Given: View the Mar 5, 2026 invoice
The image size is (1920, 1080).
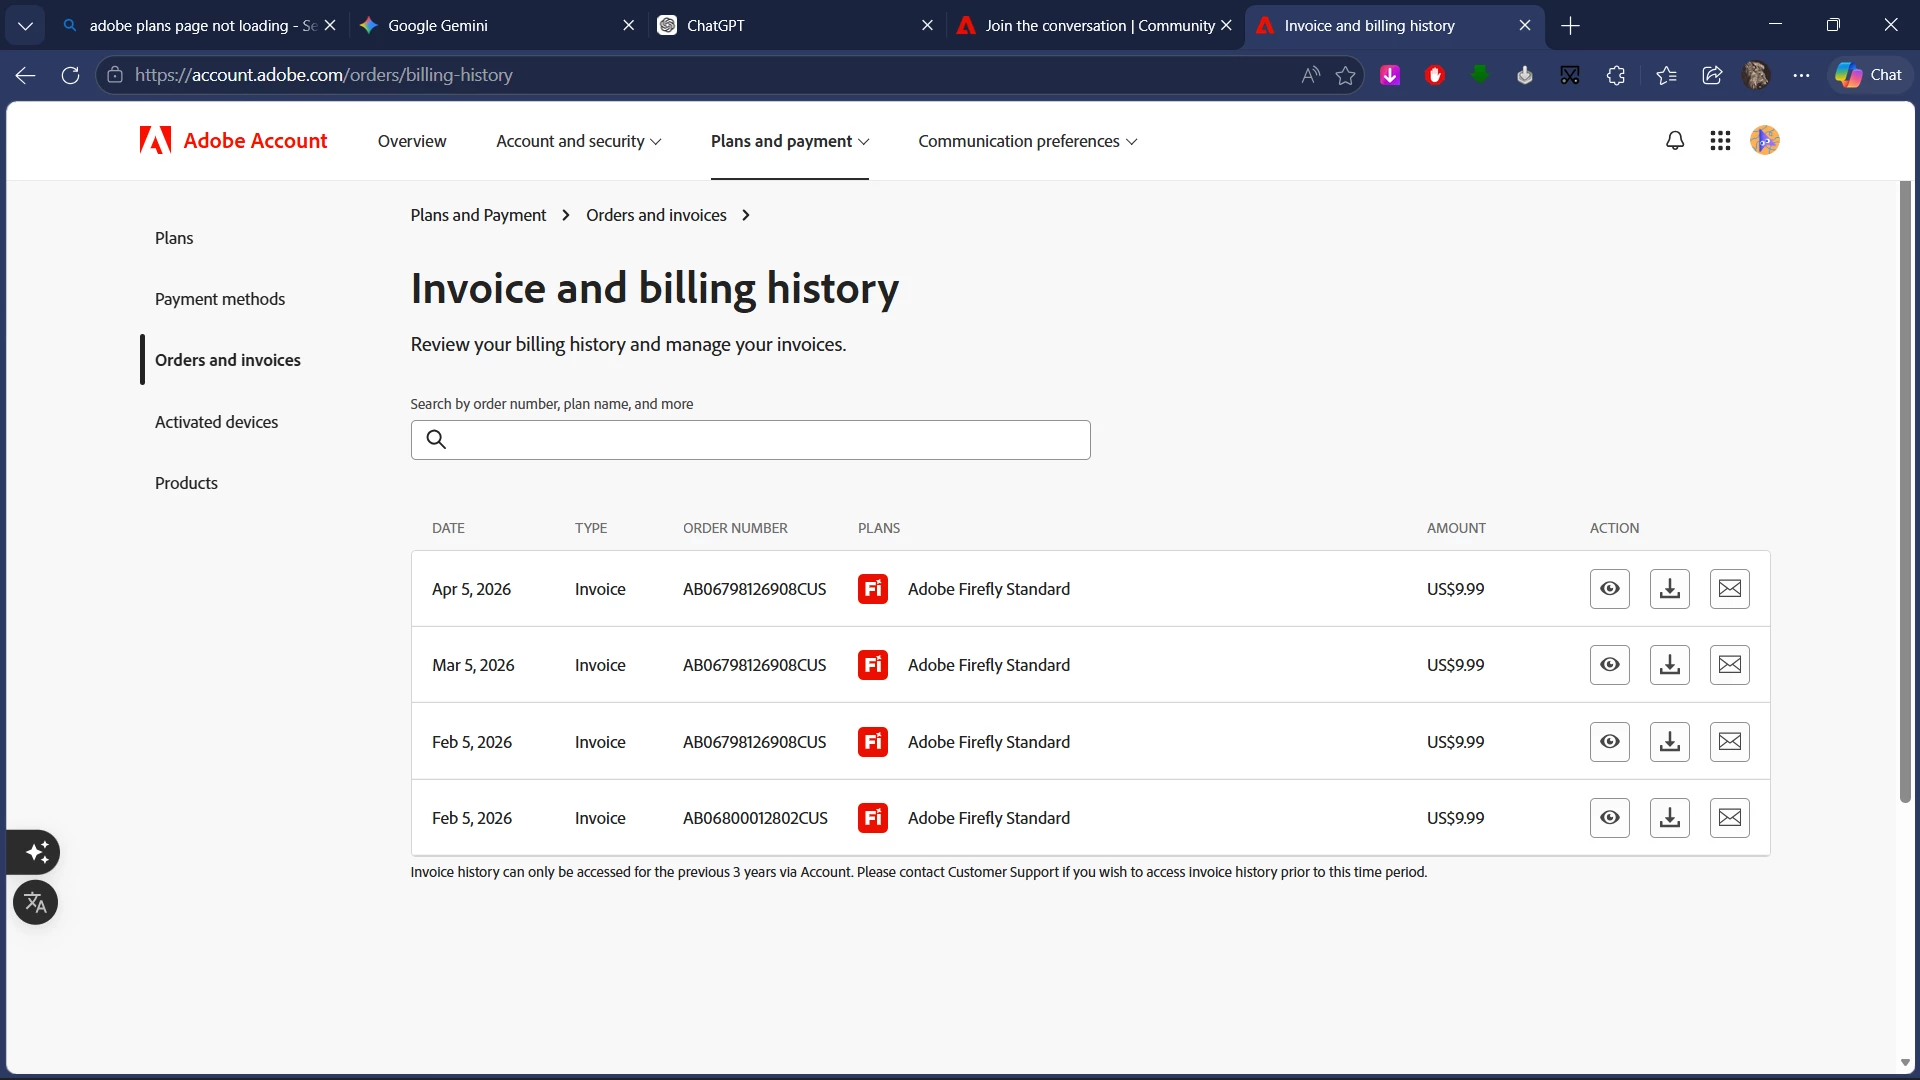Looking at the screenshot, I should (1609, 665).
